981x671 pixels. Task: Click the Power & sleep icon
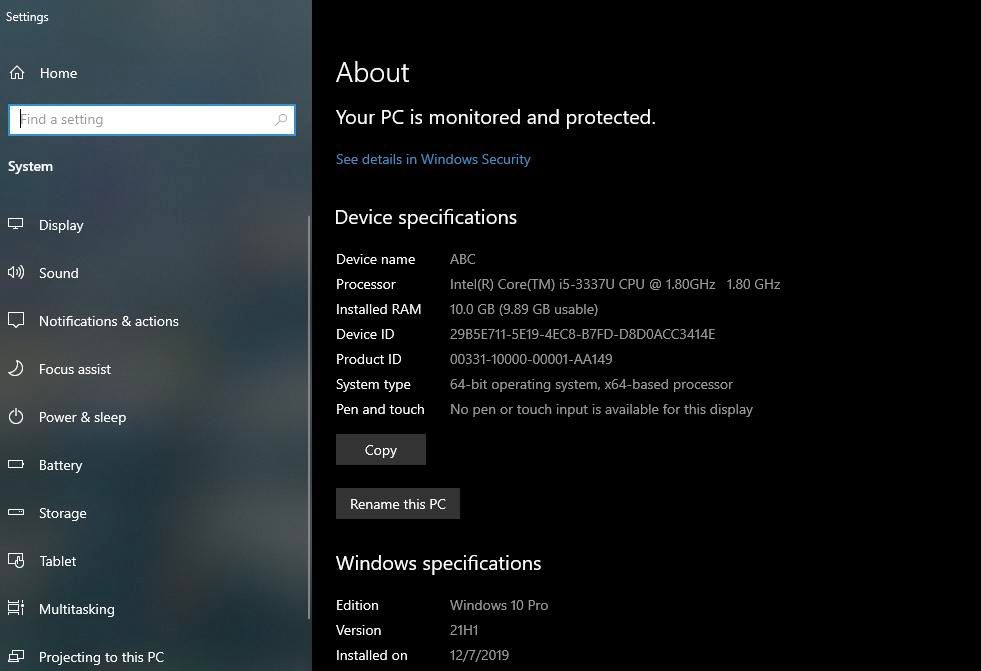16,417
